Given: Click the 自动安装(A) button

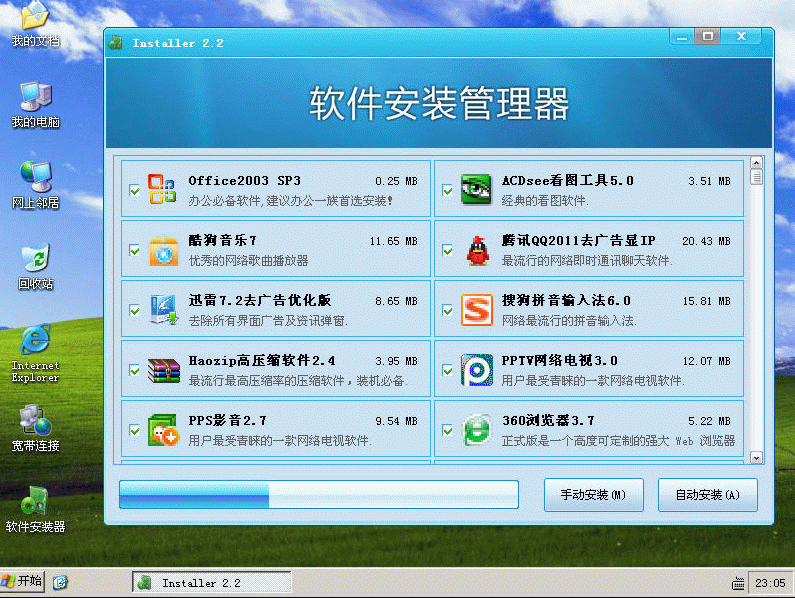Looking at the screenshot, I should click(707, 495).
